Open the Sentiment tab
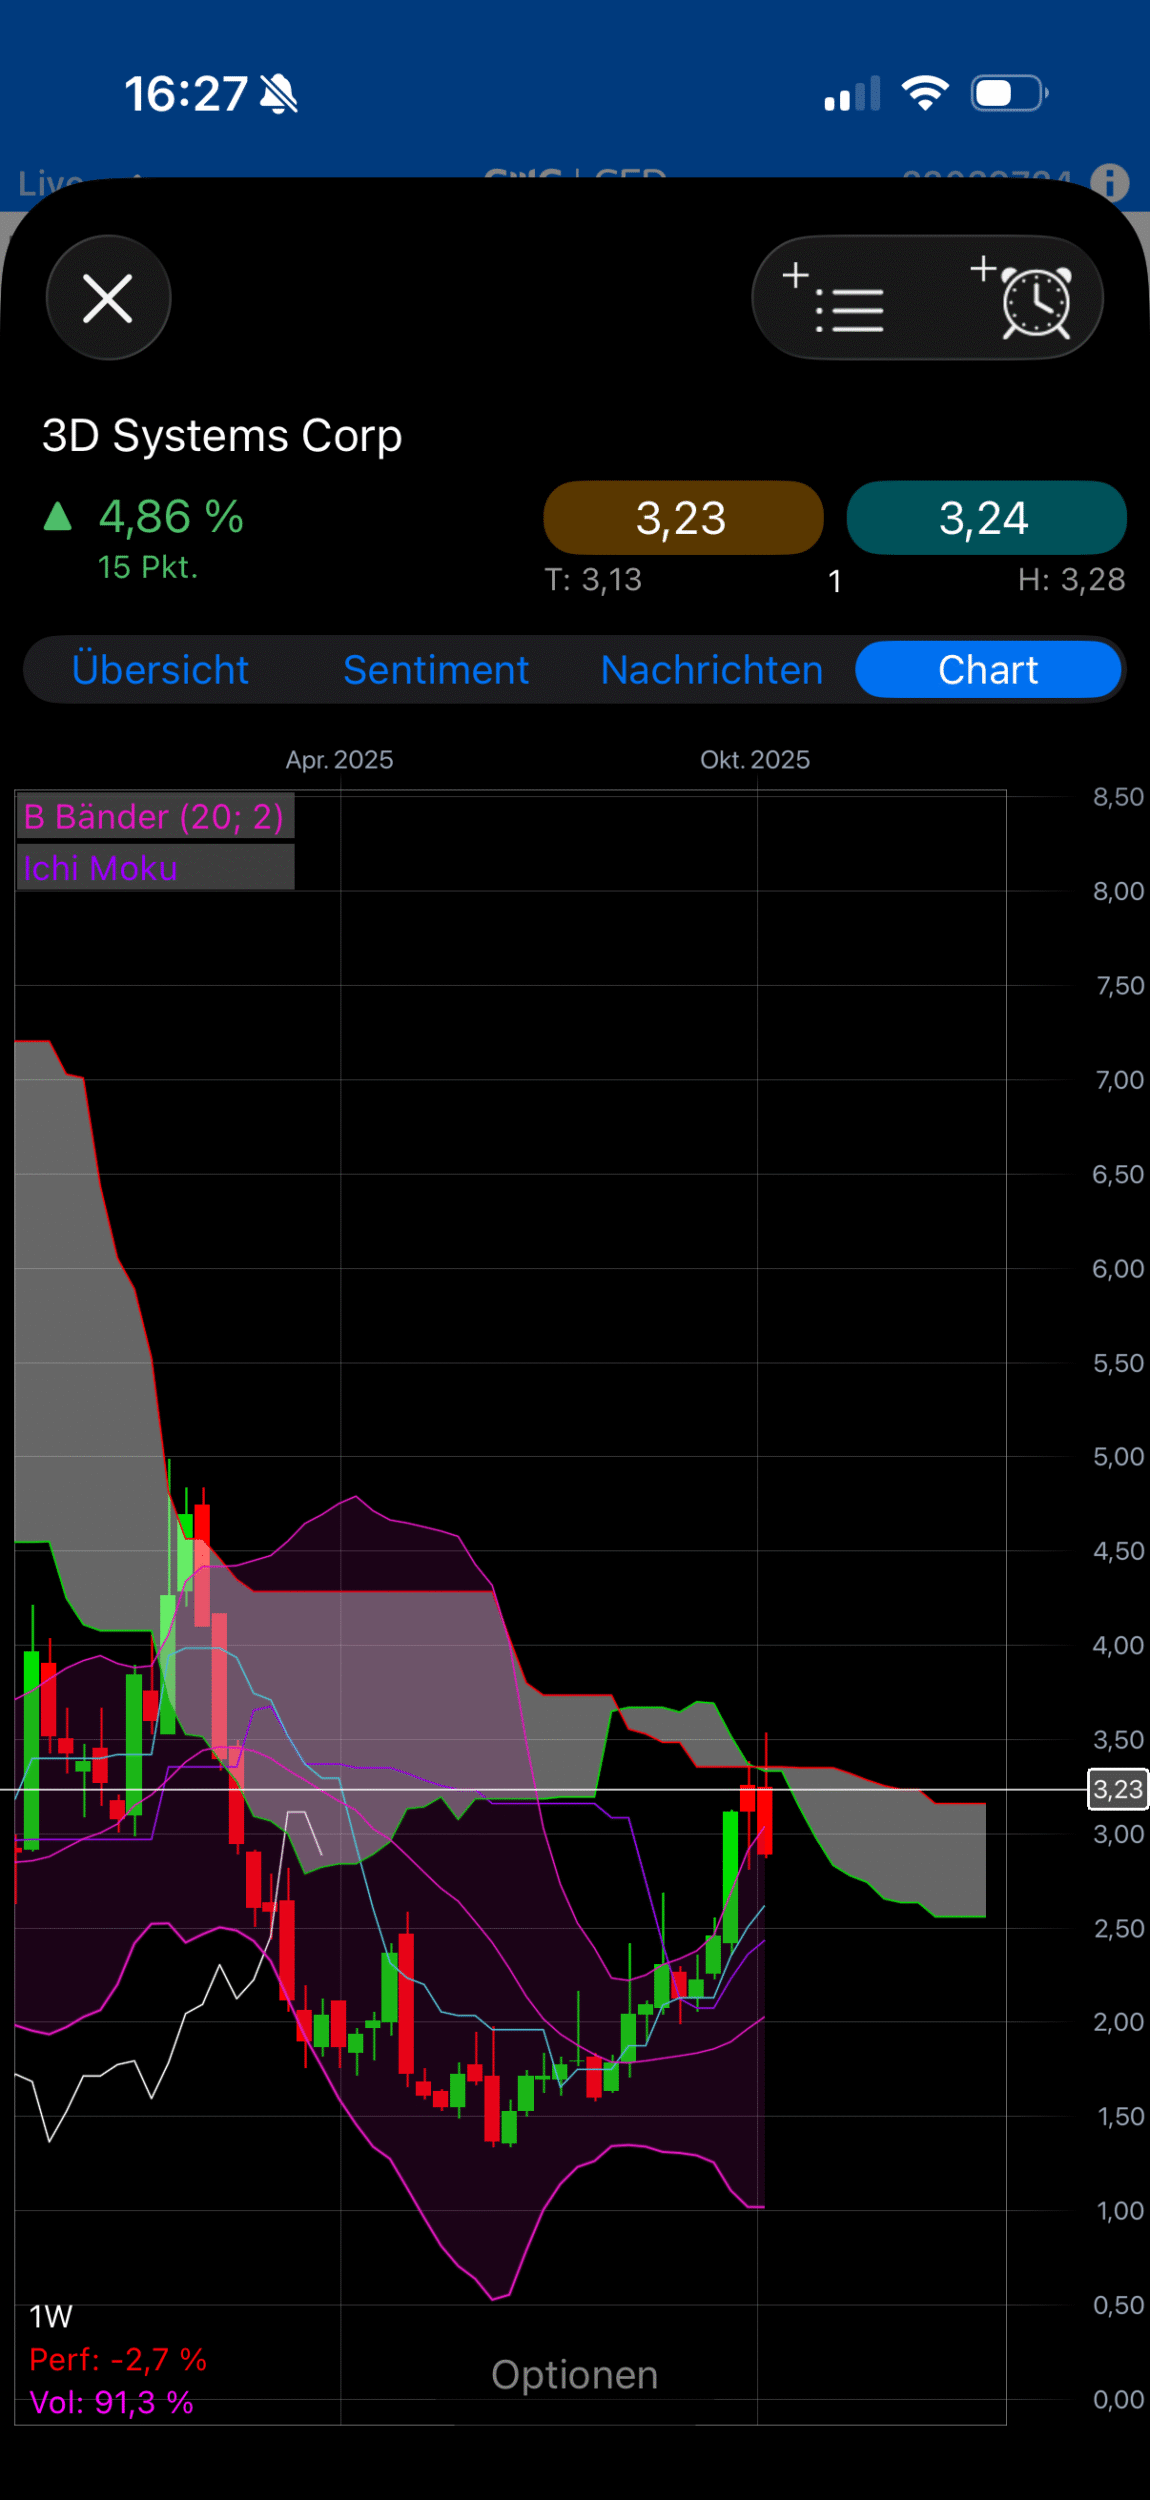The width and height of the screenshot is (1150, 2500). (436, 670)
